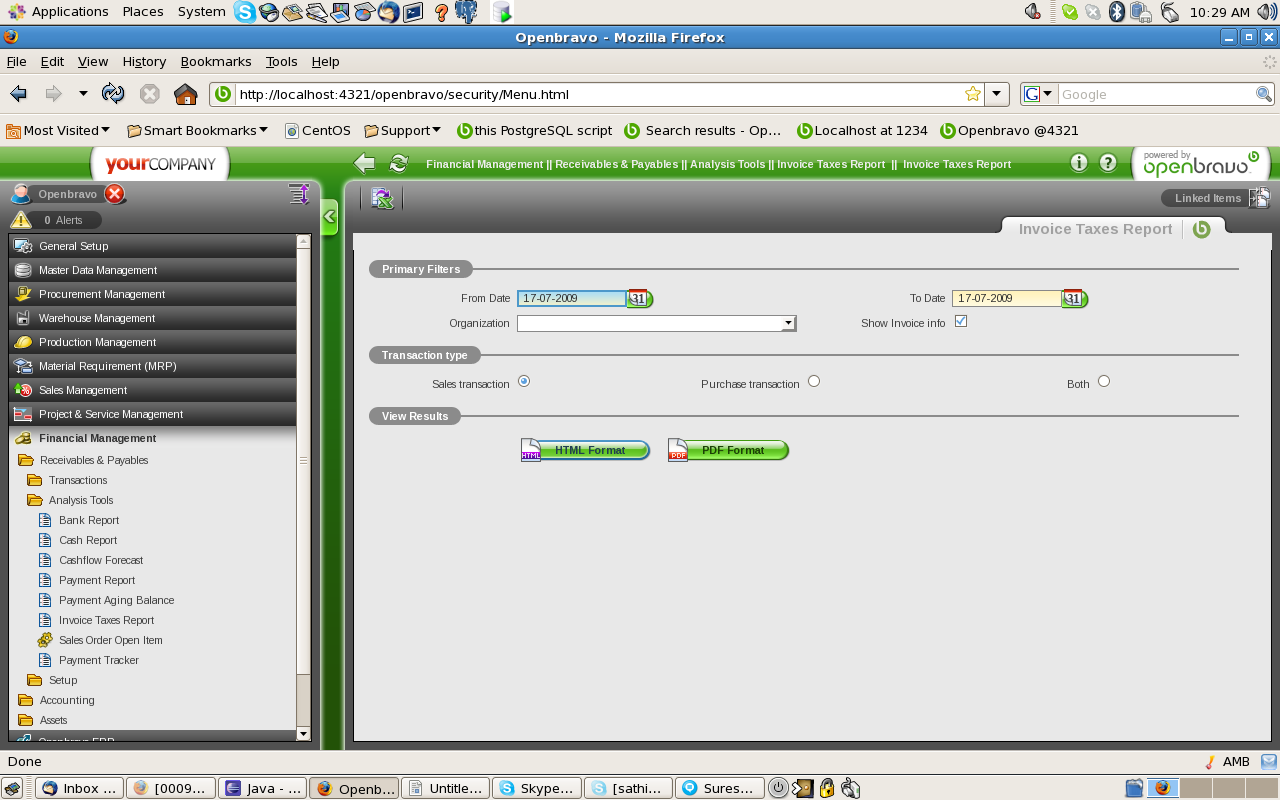
Task: Click Firefox Back navigation arrow
Action: [x=18, y=94]
